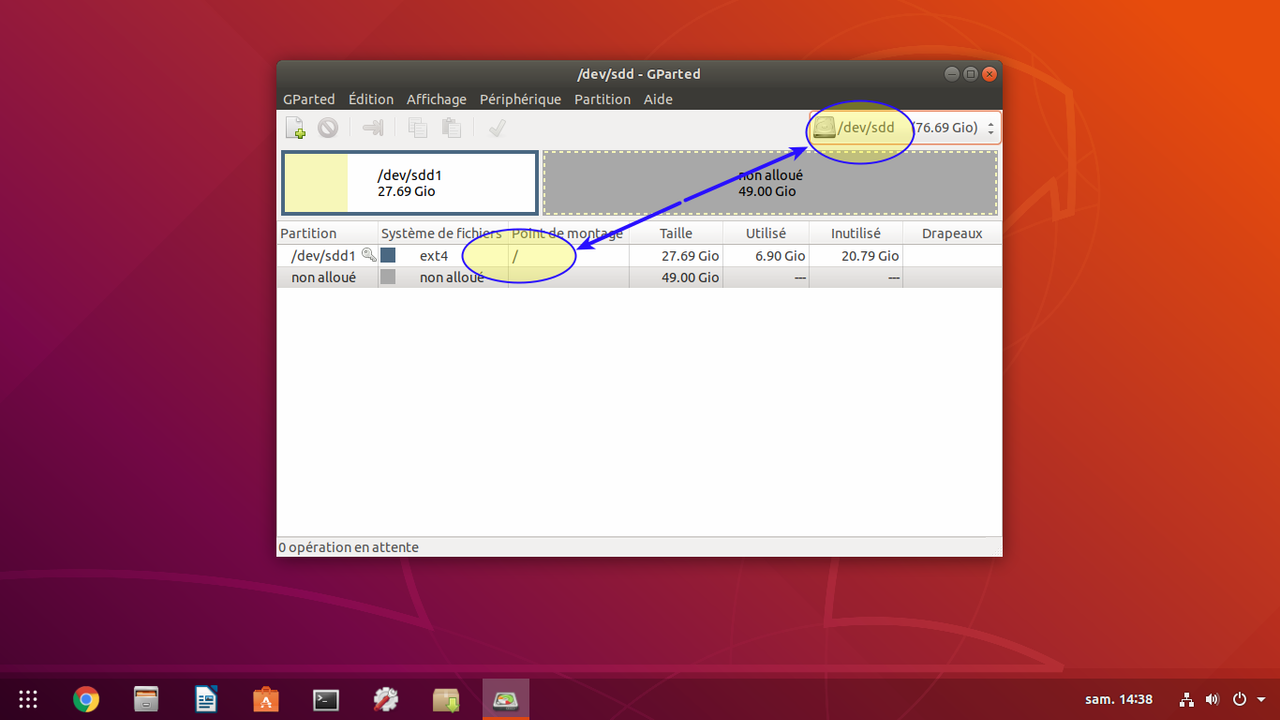Click the resize/move partition toolbar icon
1280x720 pixels.
click(373, 128)
